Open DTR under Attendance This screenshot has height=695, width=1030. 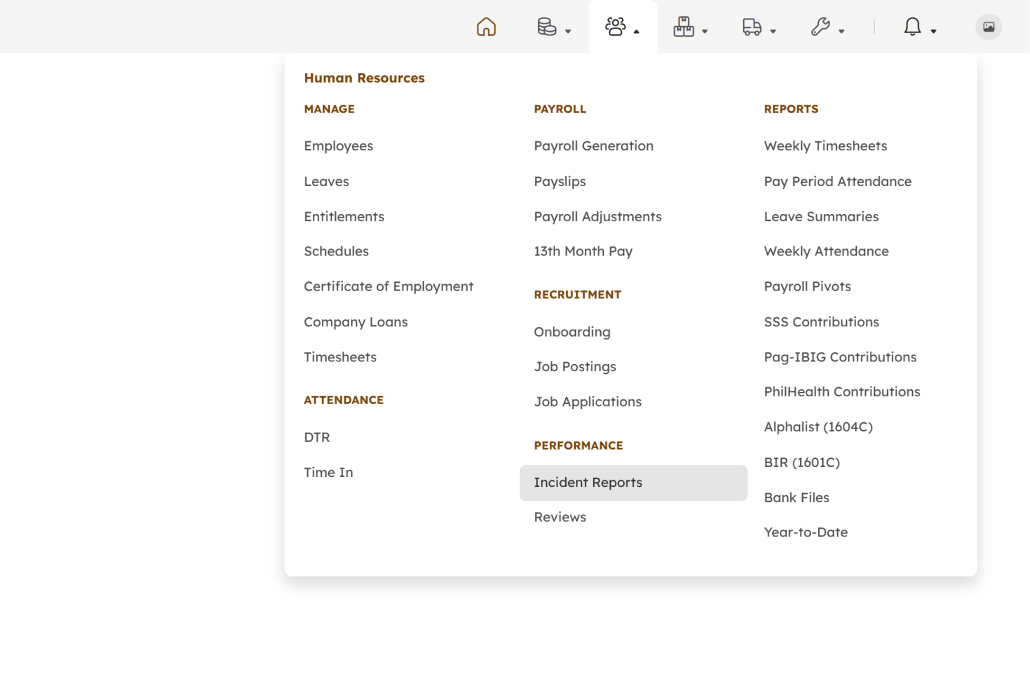click(x=317, y=437)
